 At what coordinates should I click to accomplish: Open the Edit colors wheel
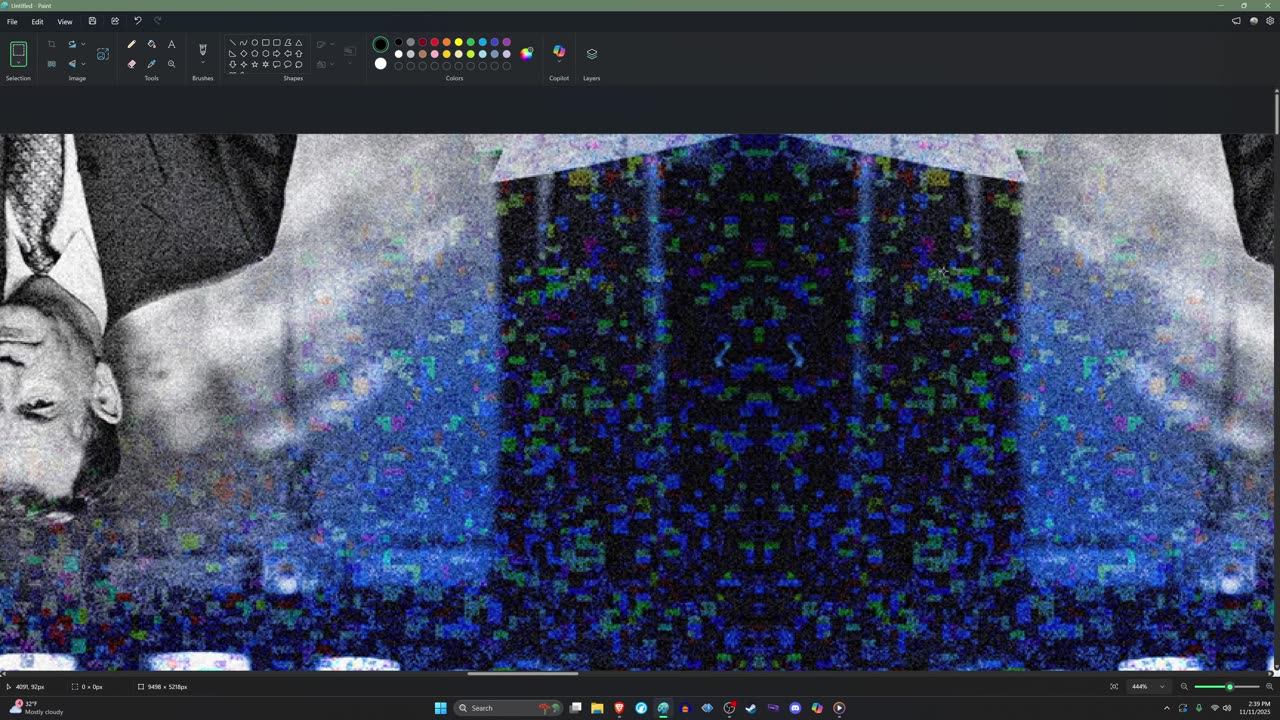[526, 53]
